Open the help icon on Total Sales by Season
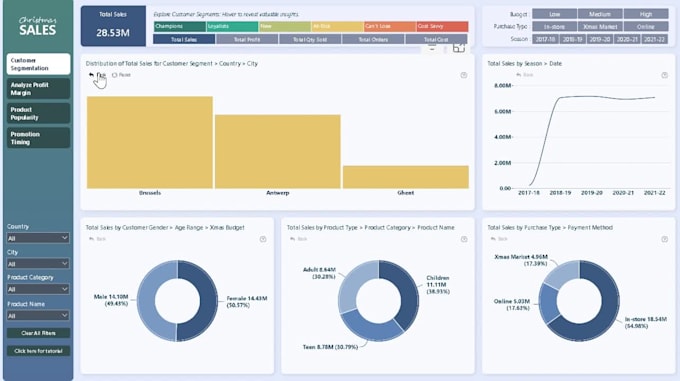Screen dimensions: 680x381 (664, 75)
